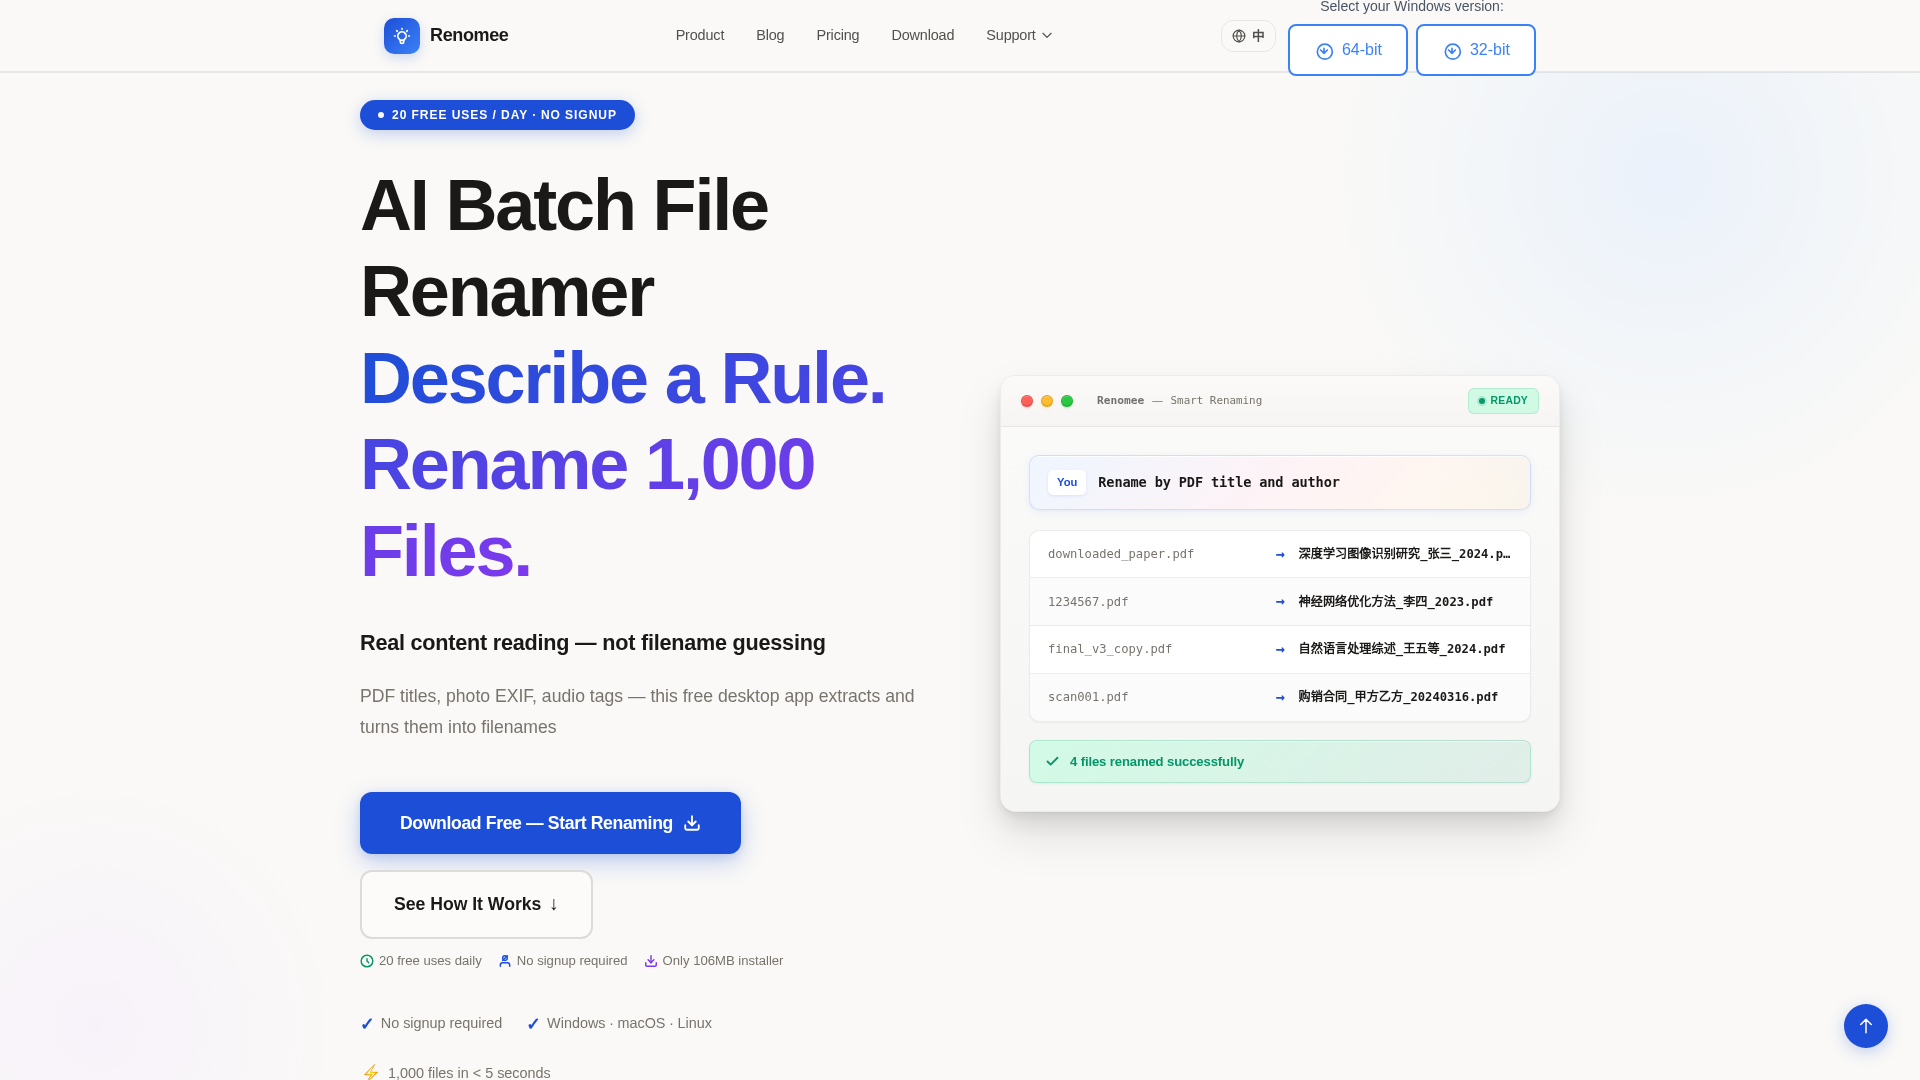Click the green dot in the demo window

[1067, 401]
